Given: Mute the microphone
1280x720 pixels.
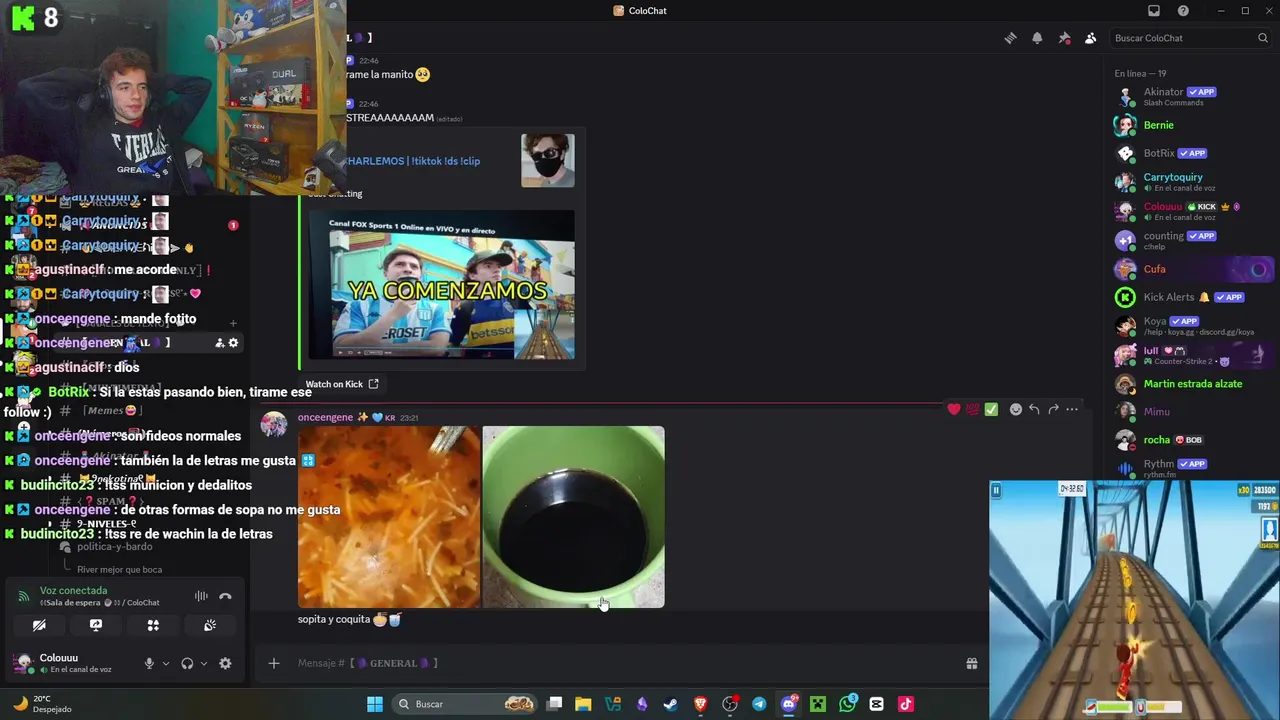Looking at the screenshot, I should tap(149, 663).
